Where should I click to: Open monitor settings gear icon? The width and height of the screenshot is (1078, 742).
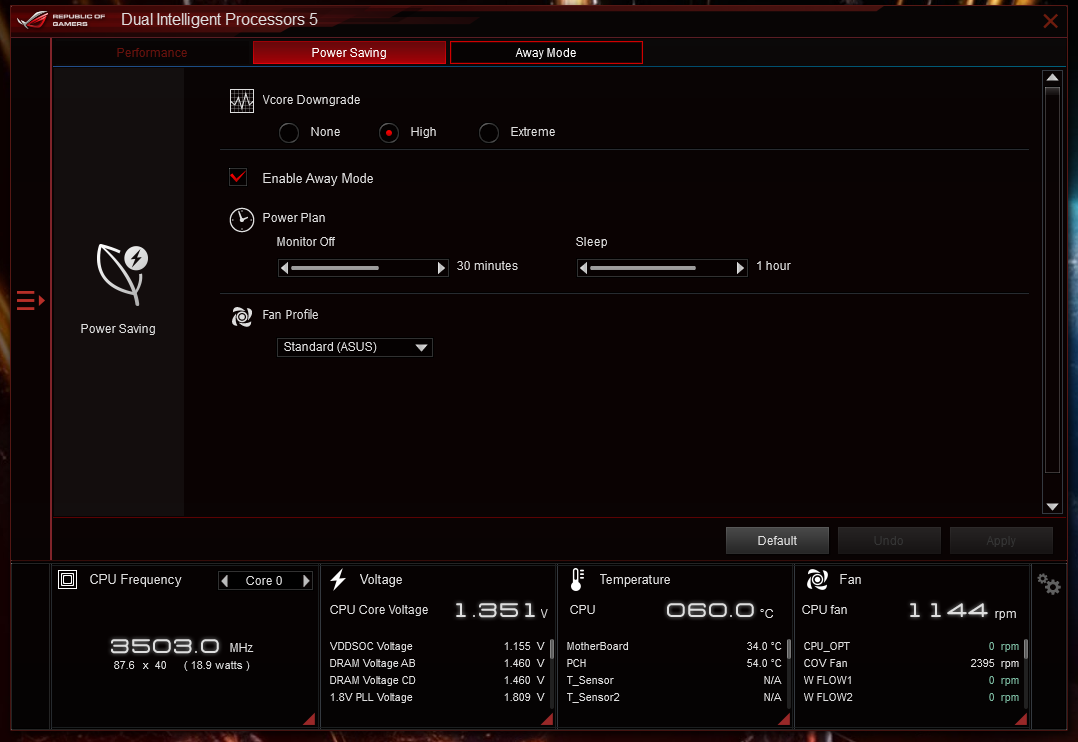[1049, 585]
